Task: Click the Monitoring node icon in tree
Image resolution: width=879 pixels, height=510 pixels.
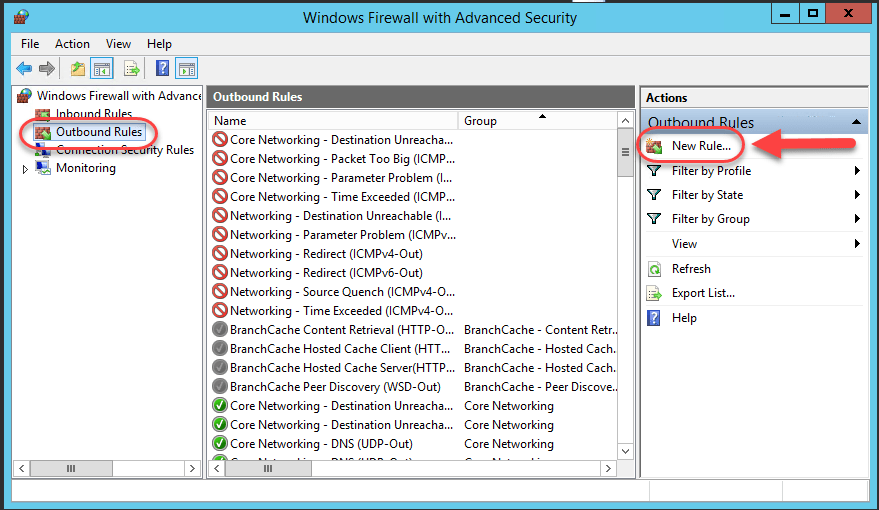Action: coord(43,168)
